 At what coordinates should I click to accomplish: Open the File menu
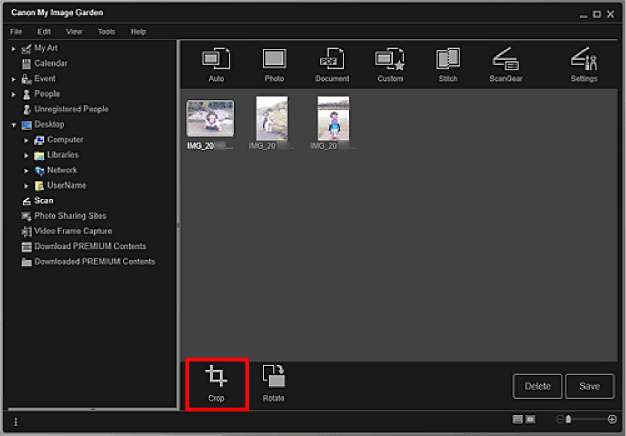(17, 32)
